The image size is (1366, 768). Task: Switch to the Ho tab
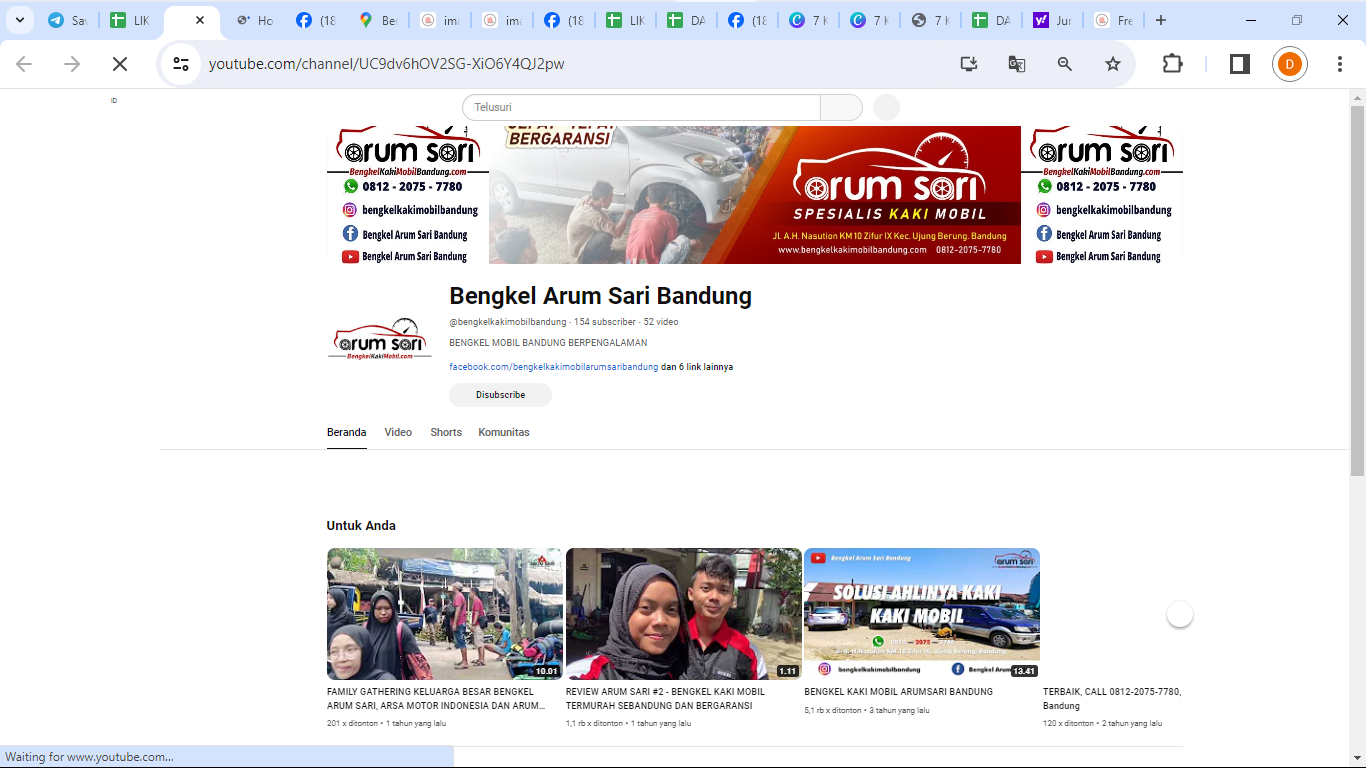tap(254, 20)
